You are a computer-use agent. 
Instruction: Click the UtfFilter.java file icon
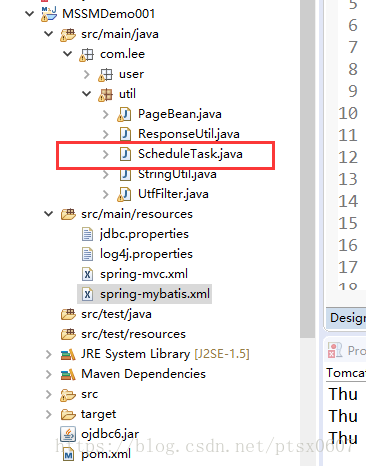pyautogui.click(x=124, y=194)
